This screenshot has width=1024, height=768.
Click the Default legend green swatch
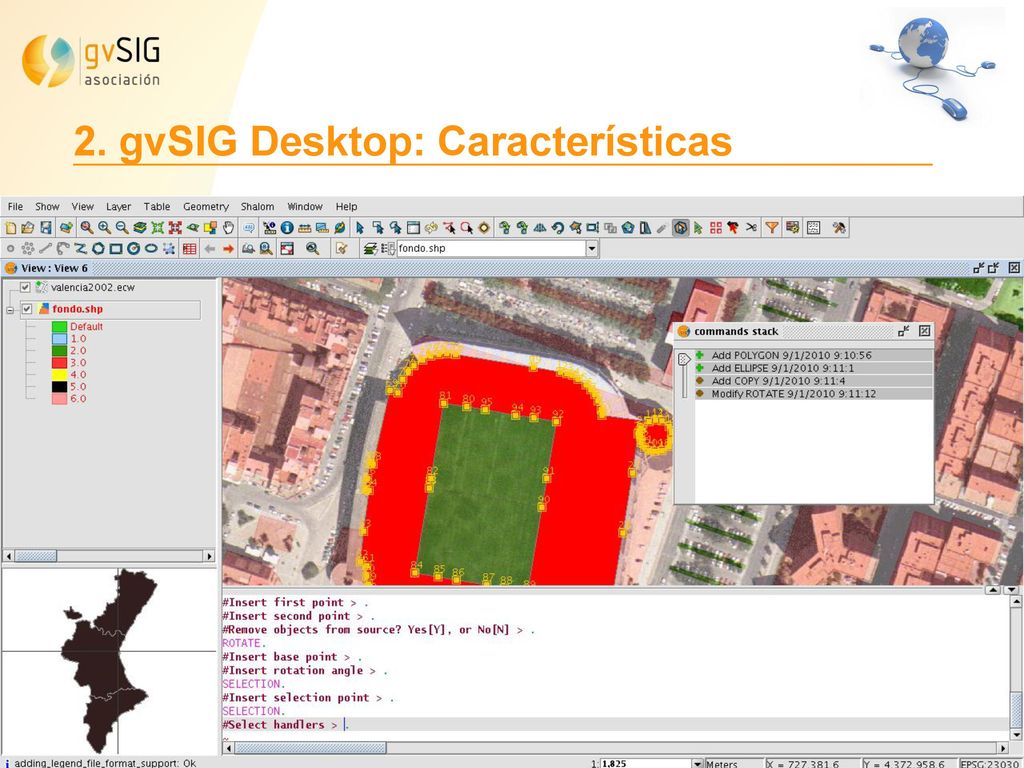59,327
